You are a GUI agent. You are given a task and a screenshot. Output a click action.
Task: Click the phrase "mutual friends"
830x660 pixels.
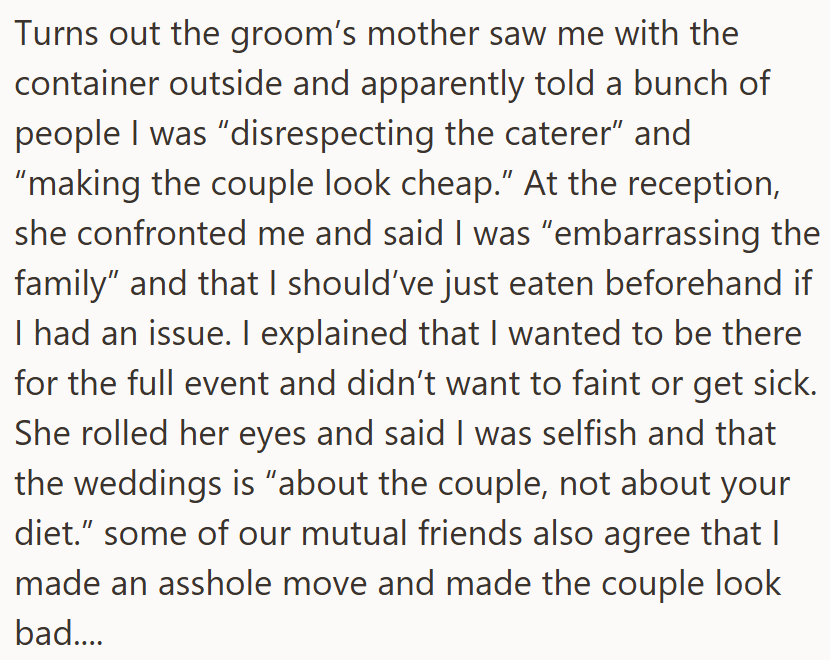coord(412,534)
